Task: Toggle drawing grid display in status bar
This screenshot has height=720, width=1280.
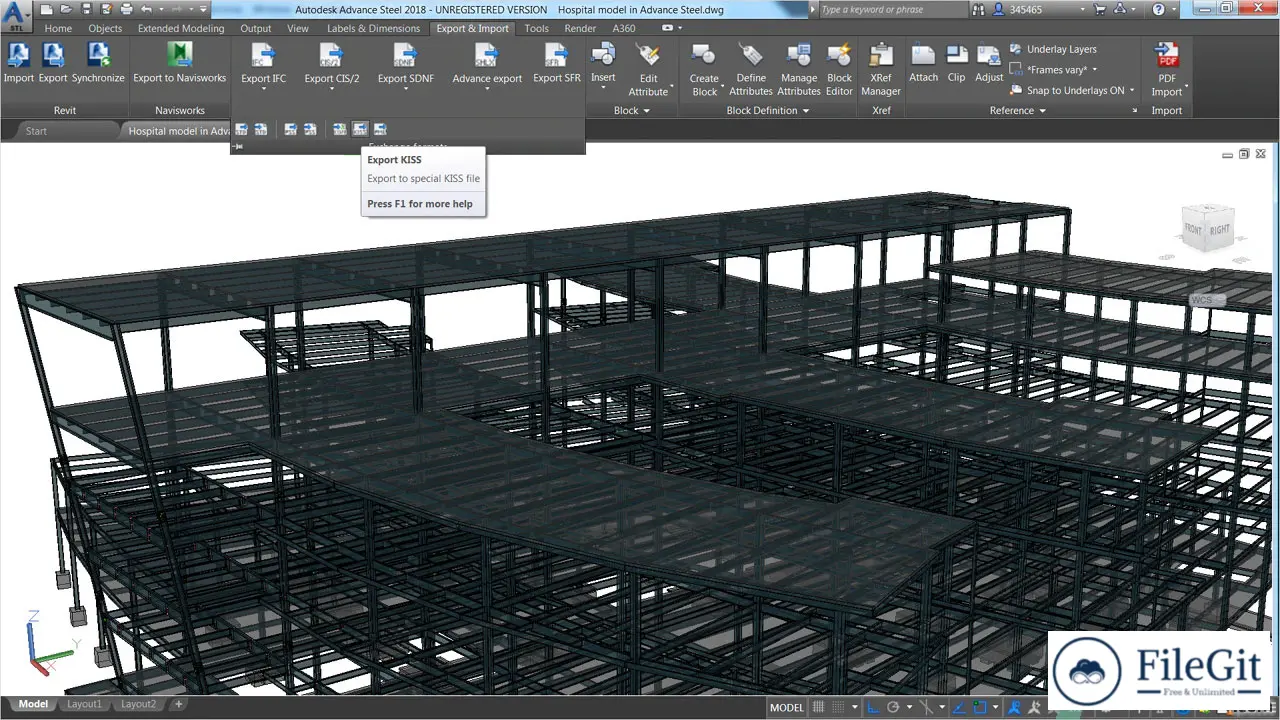Action: (818, 707)
